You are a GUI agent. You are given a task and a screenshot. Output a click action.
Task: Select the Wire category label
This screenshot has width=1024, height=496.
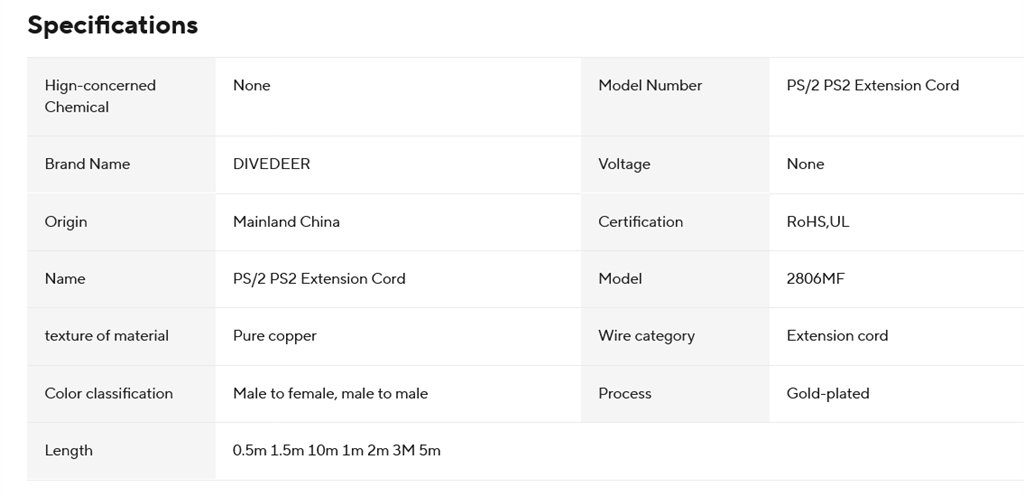(646, 336)
